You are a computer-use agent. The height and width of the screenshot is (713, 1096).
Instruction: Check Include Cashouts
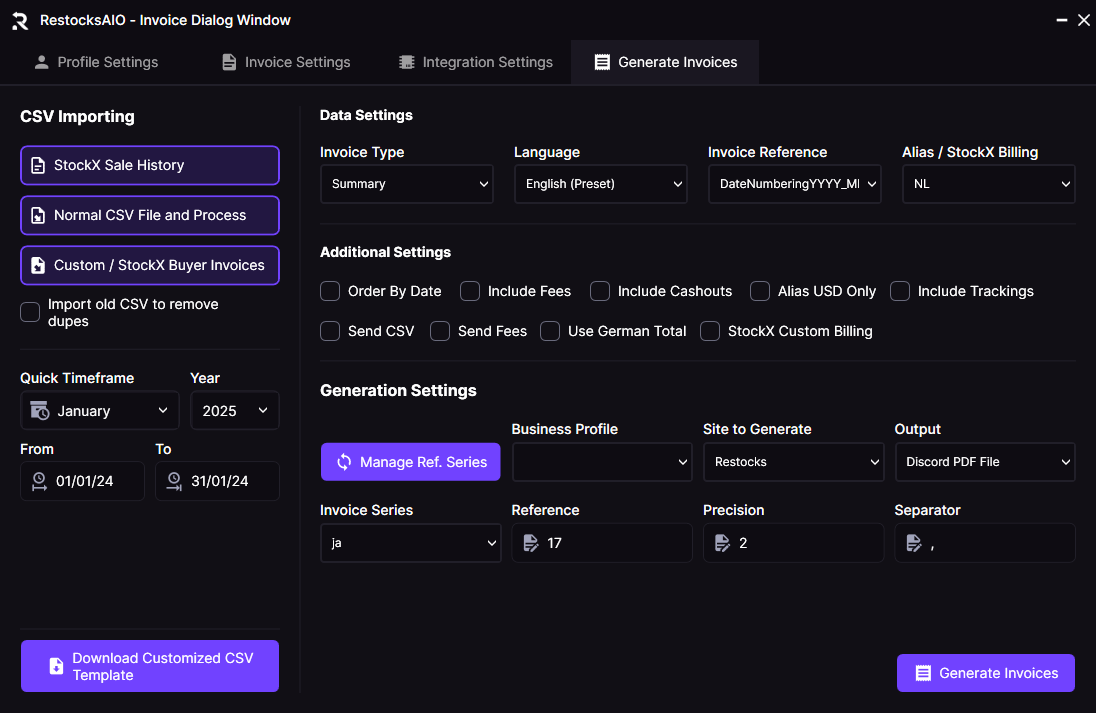click(600, 291)
